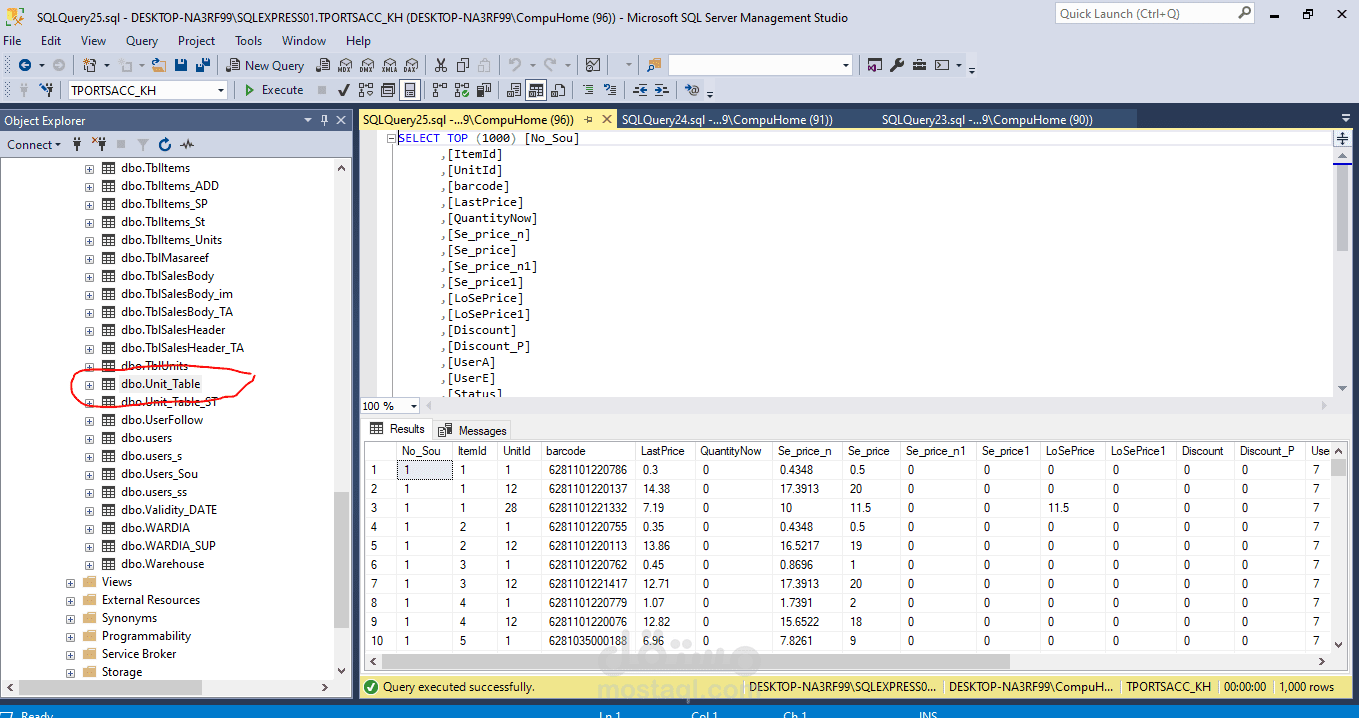This screenshot has width=1359, height=718.
Task: Click the Navigate Backward arrow icon
Action: (24, 65)
